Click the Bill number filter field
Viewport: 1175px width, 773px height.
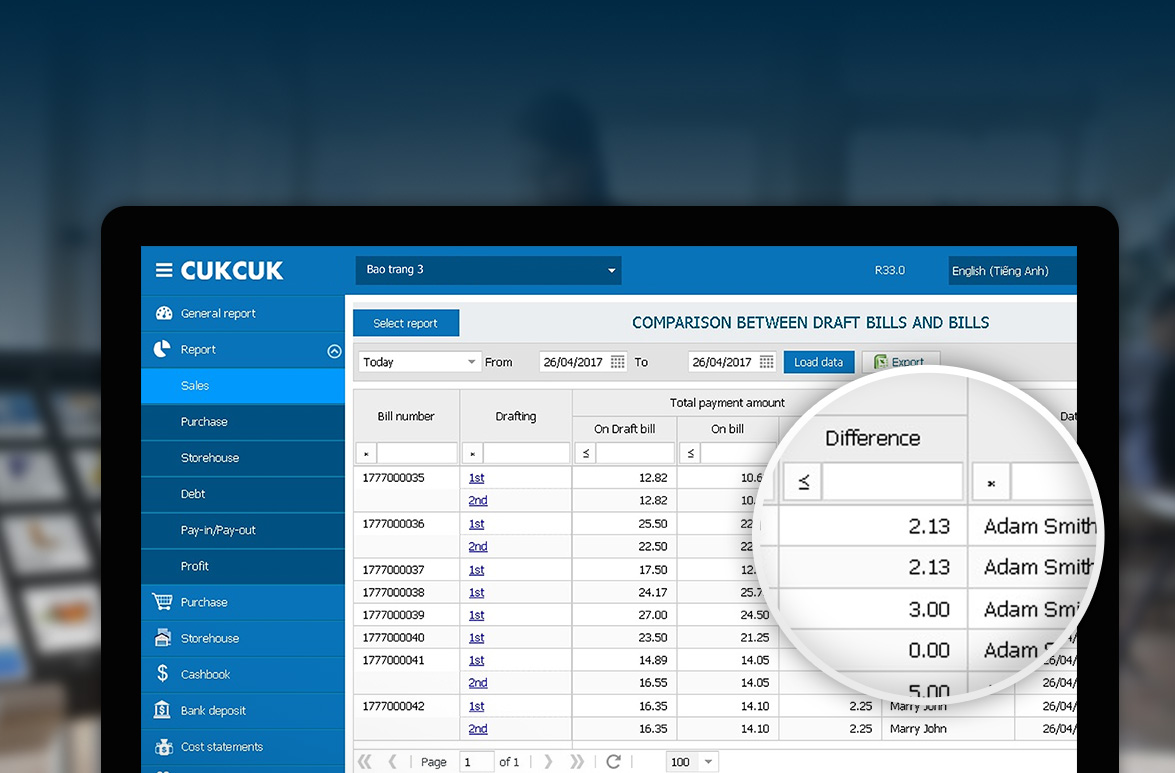coord(417,453)
